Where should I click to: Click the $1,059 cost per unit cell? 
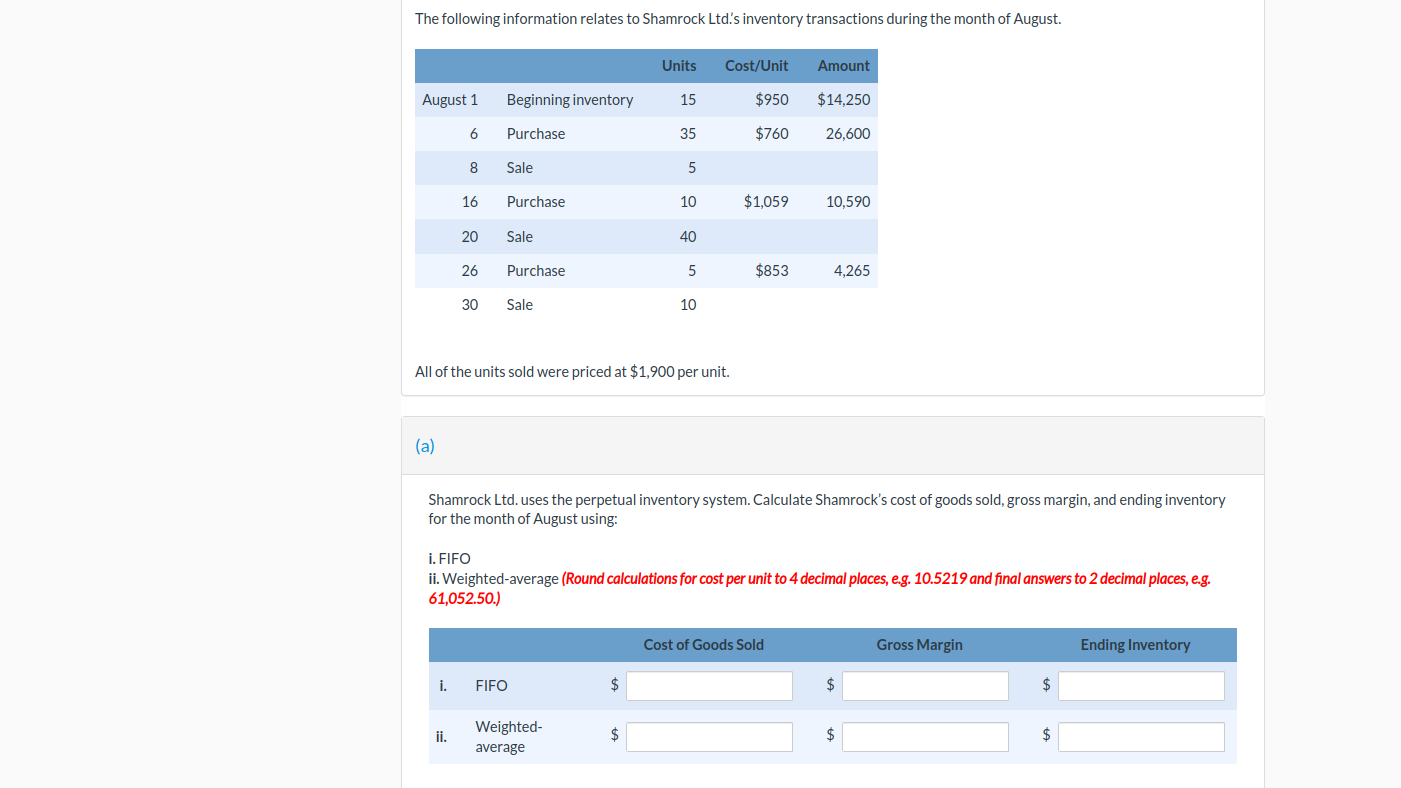pos(766,202)
